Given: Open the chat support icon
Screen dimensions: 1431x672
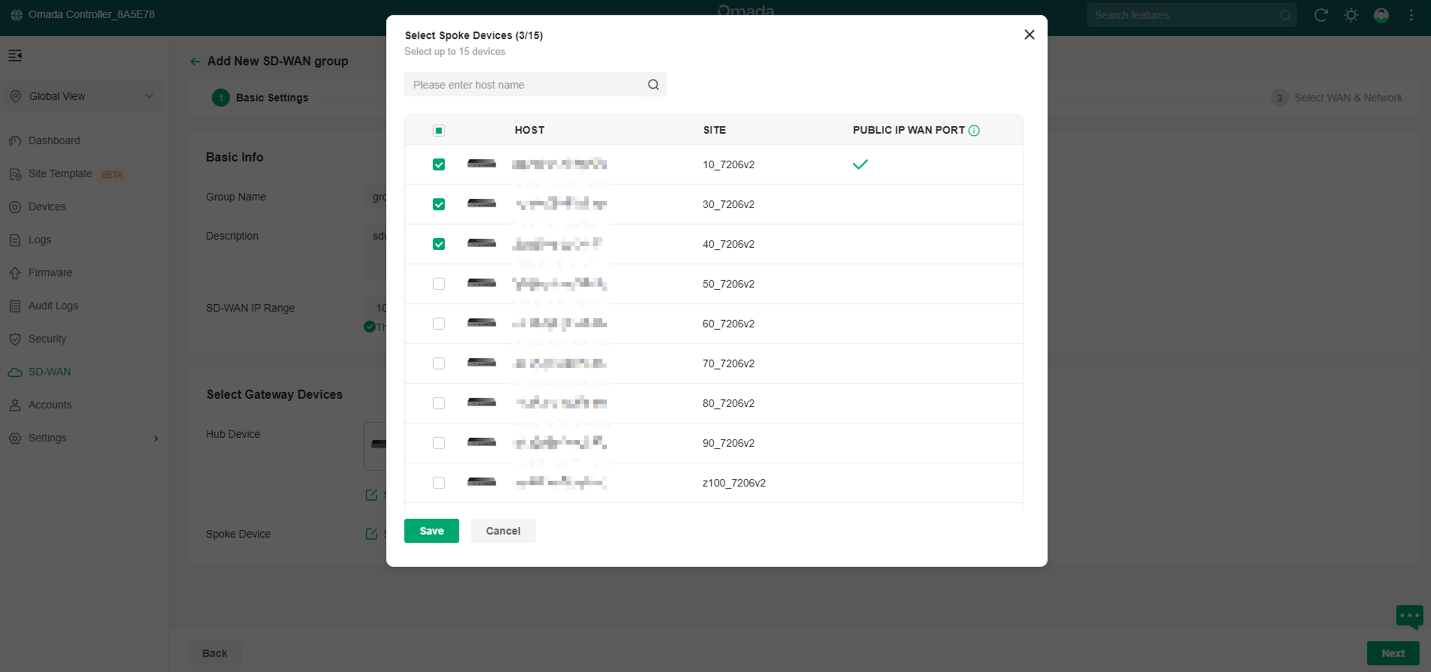Looking at the screenshot, I should coord(1409,616).
